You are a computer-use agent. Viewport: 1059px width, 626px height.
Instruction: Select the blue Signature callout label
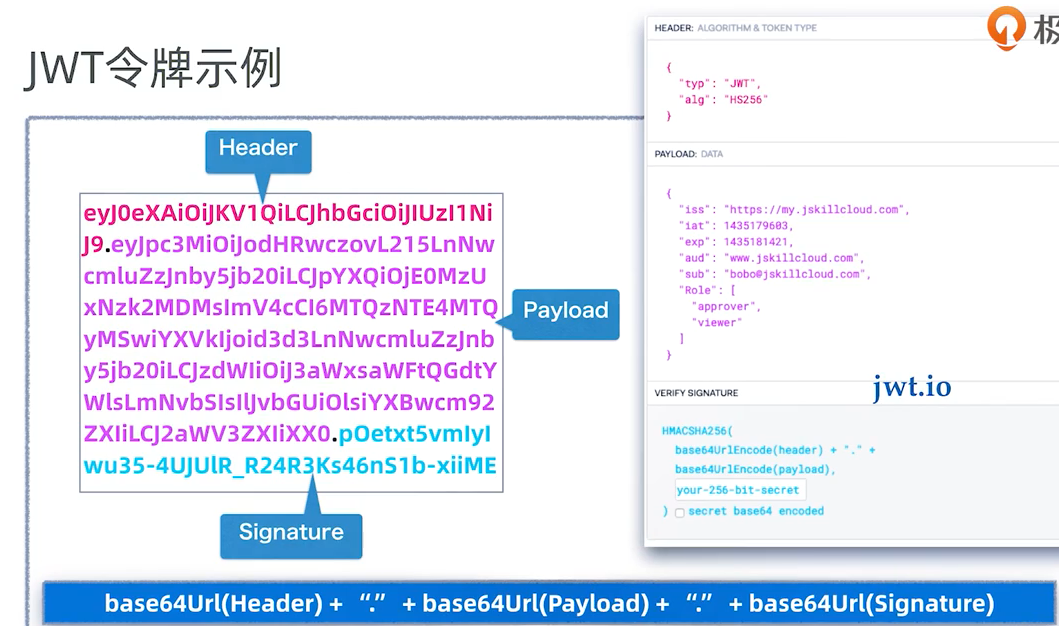290,532
